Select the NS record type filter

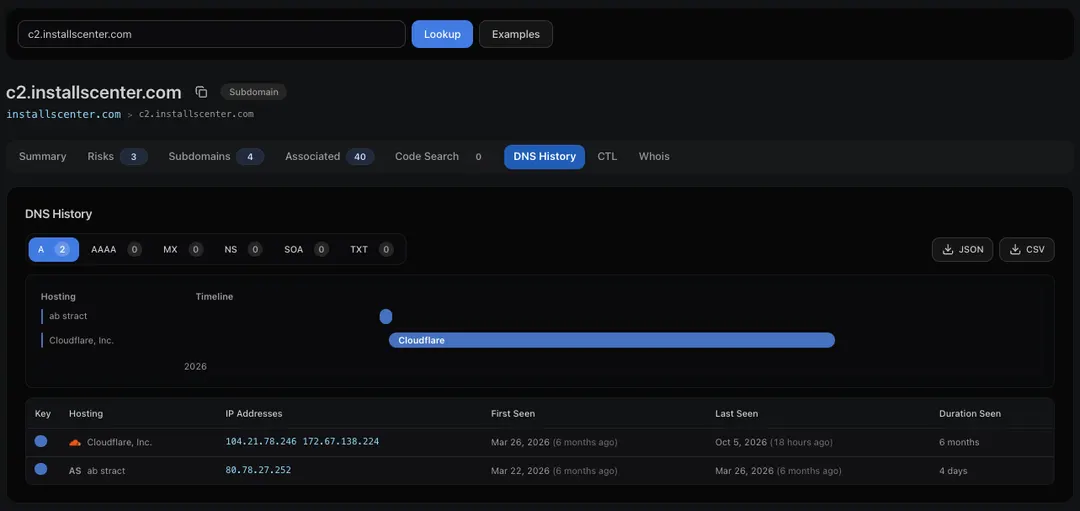242,249
